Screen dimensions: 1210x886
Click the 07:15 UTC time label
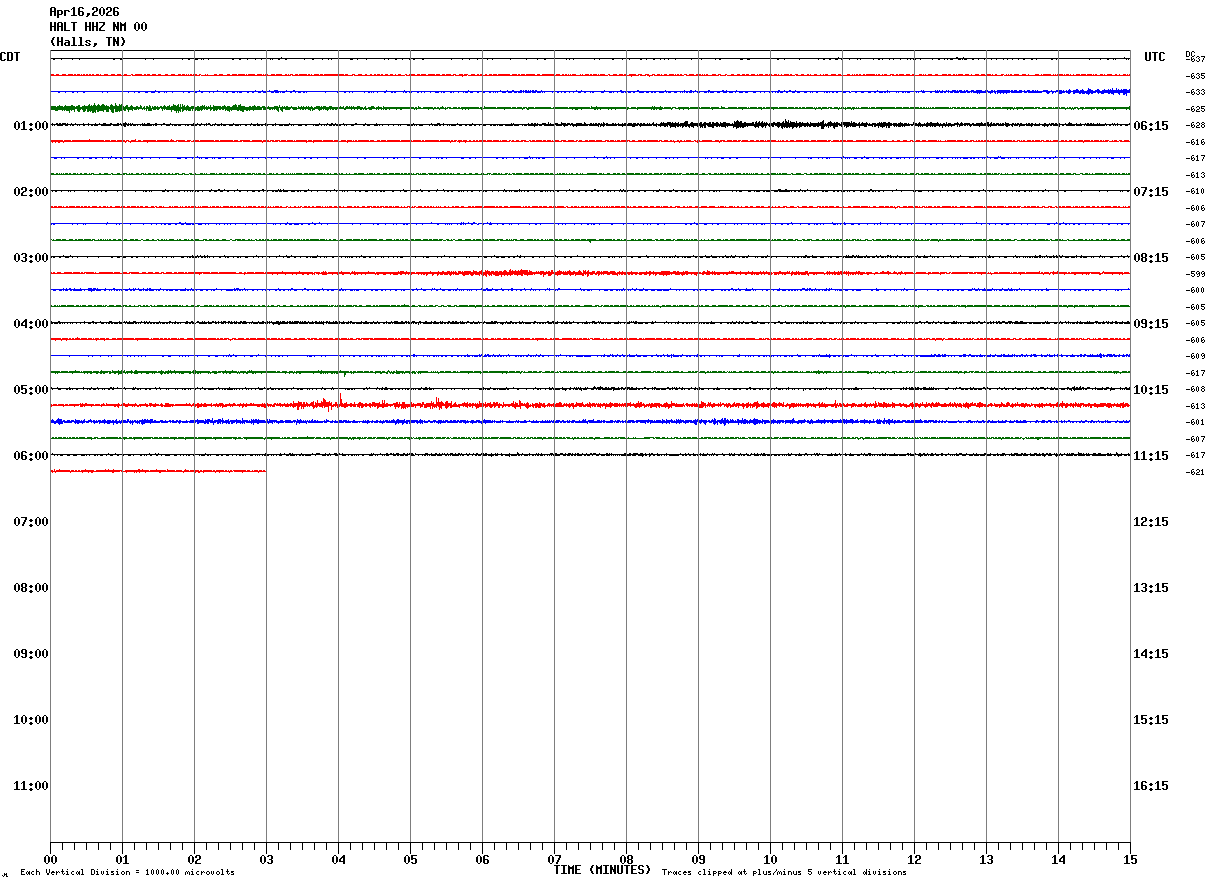click(x=1151, y=192)
